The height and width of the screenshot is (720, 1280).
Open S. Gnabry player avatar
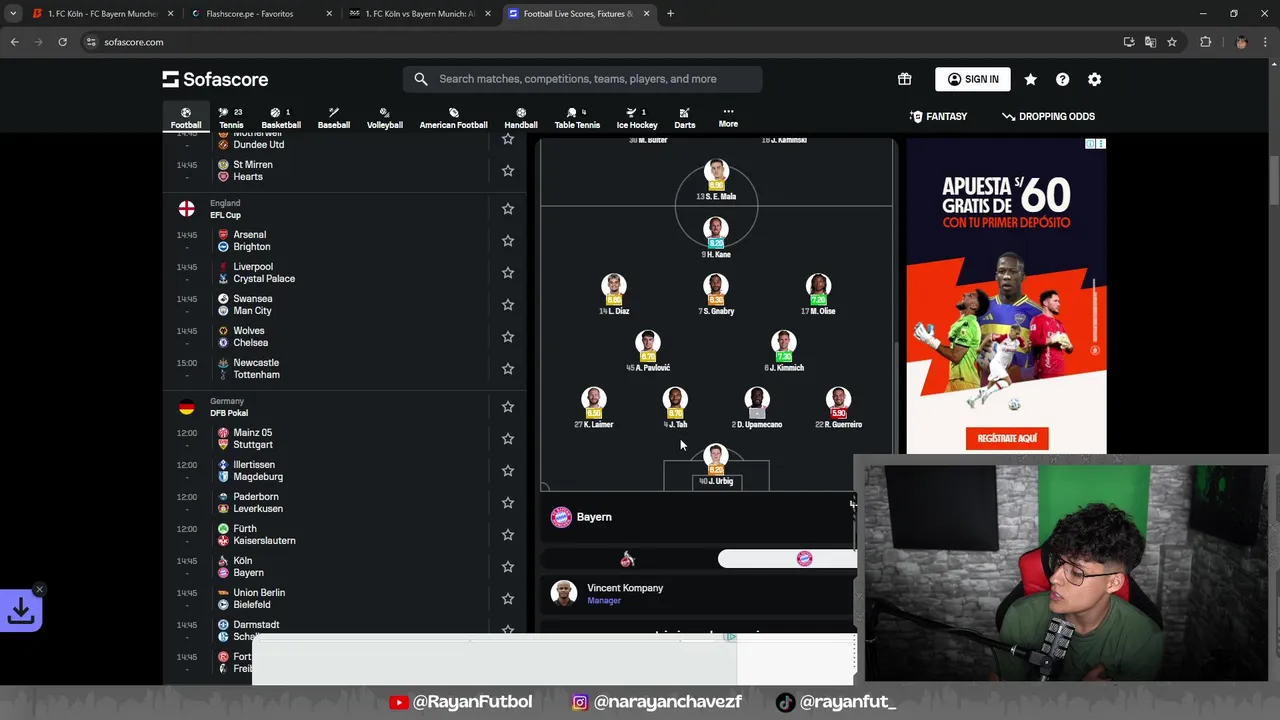pyautogui.click(x=716, y=286)
